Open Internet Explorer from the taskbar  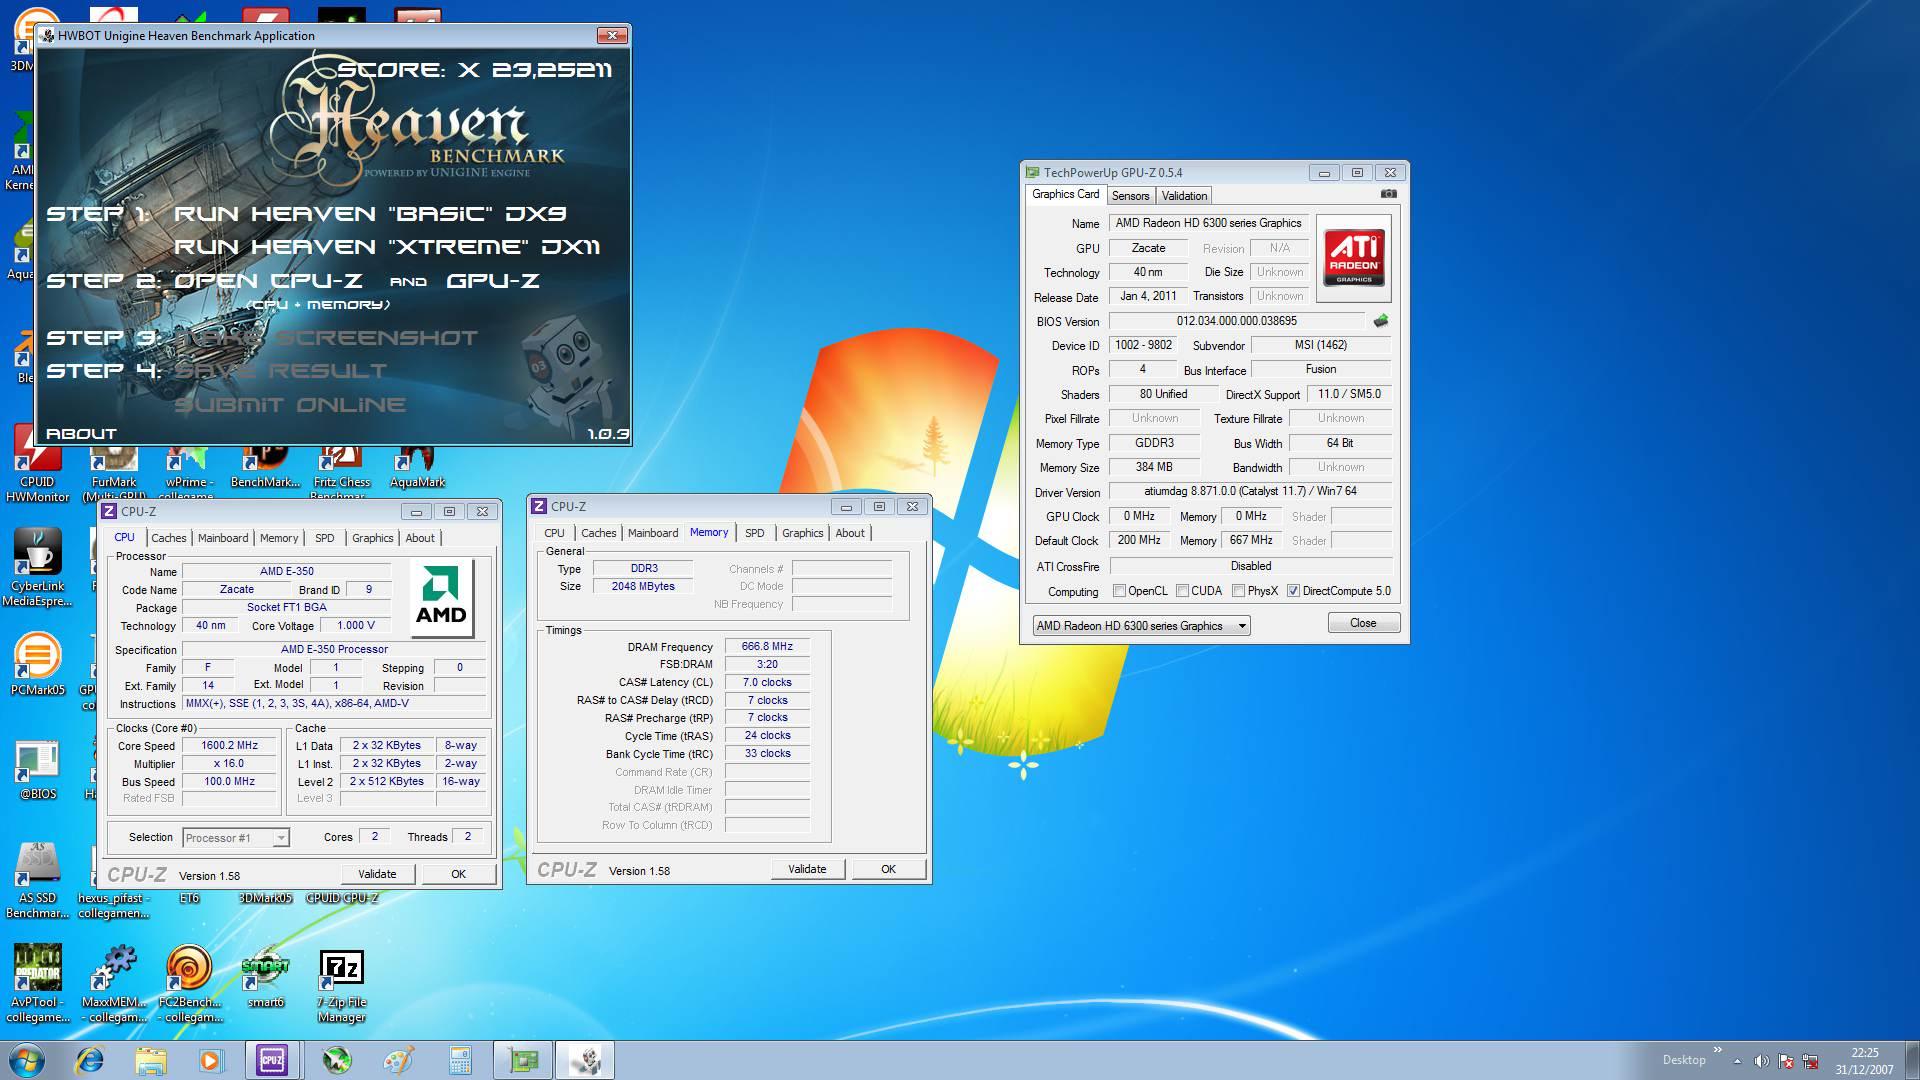tap(90, 1060)
